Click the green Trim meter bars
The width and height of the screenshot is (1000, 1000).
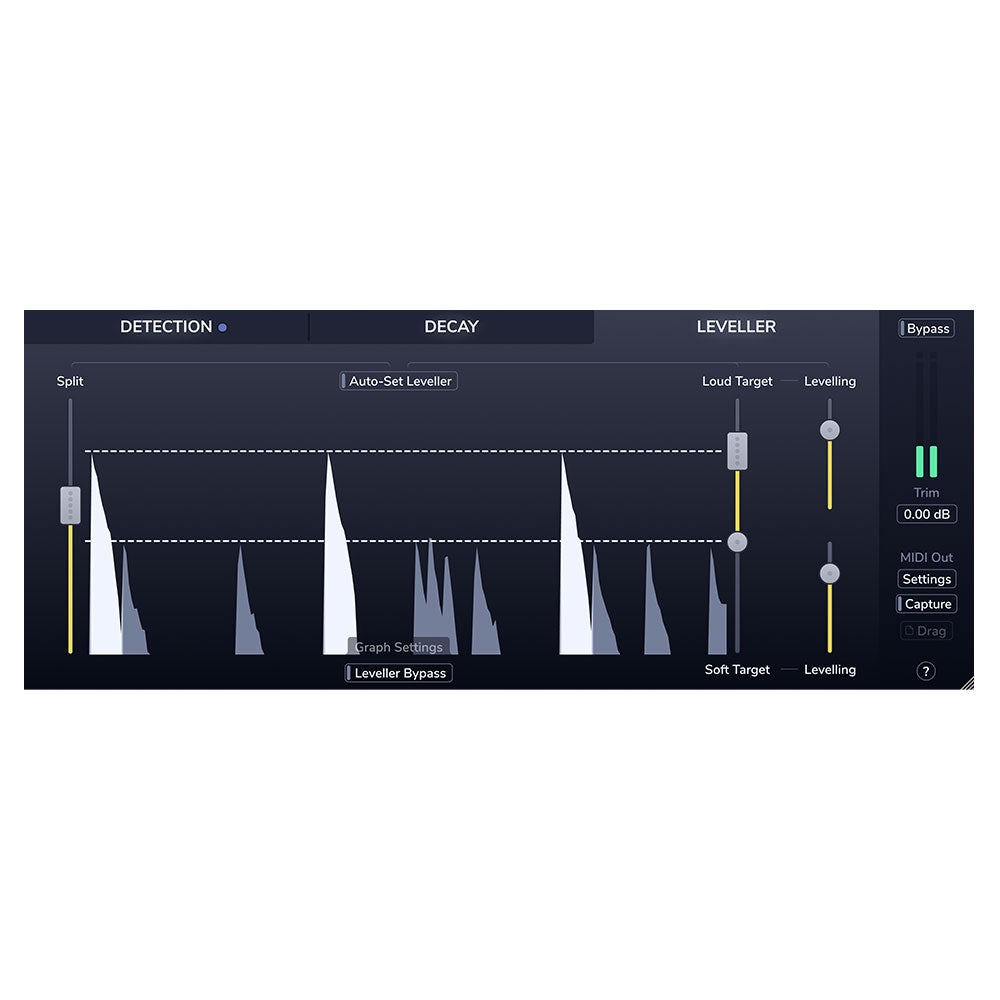[x=926, y=460]
